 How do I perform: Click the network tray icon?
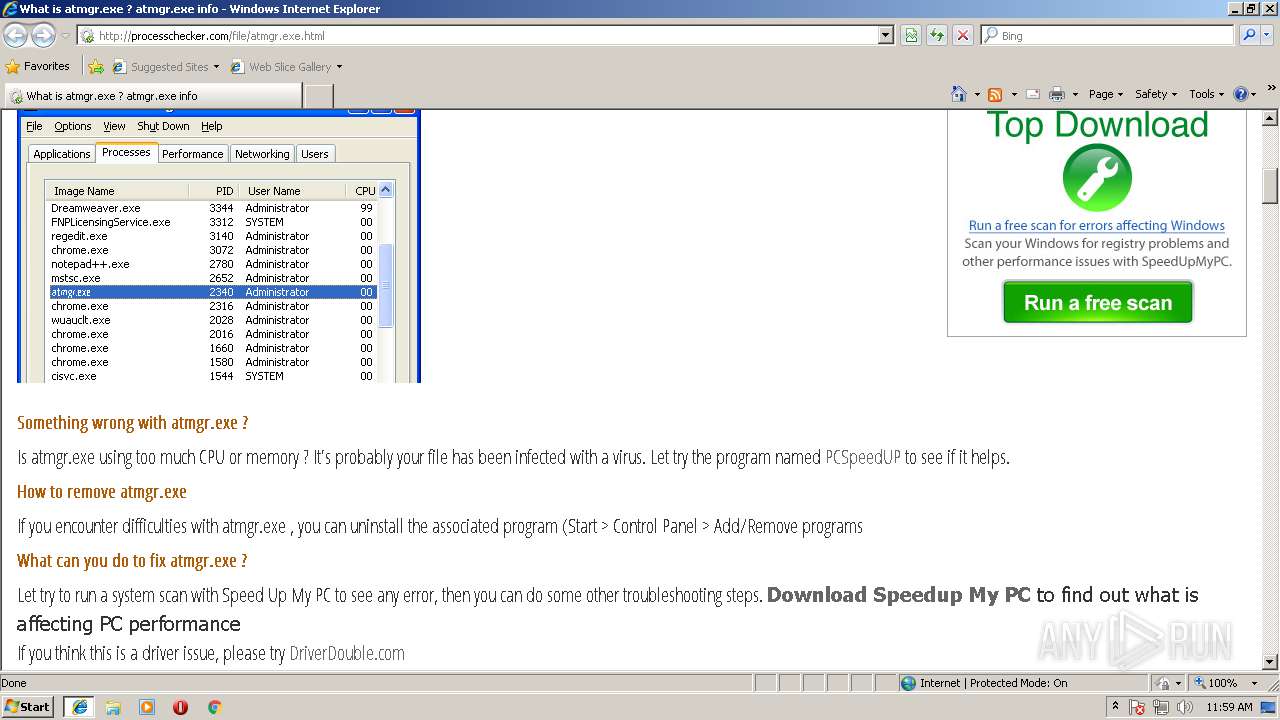[x=1161, y=707]
